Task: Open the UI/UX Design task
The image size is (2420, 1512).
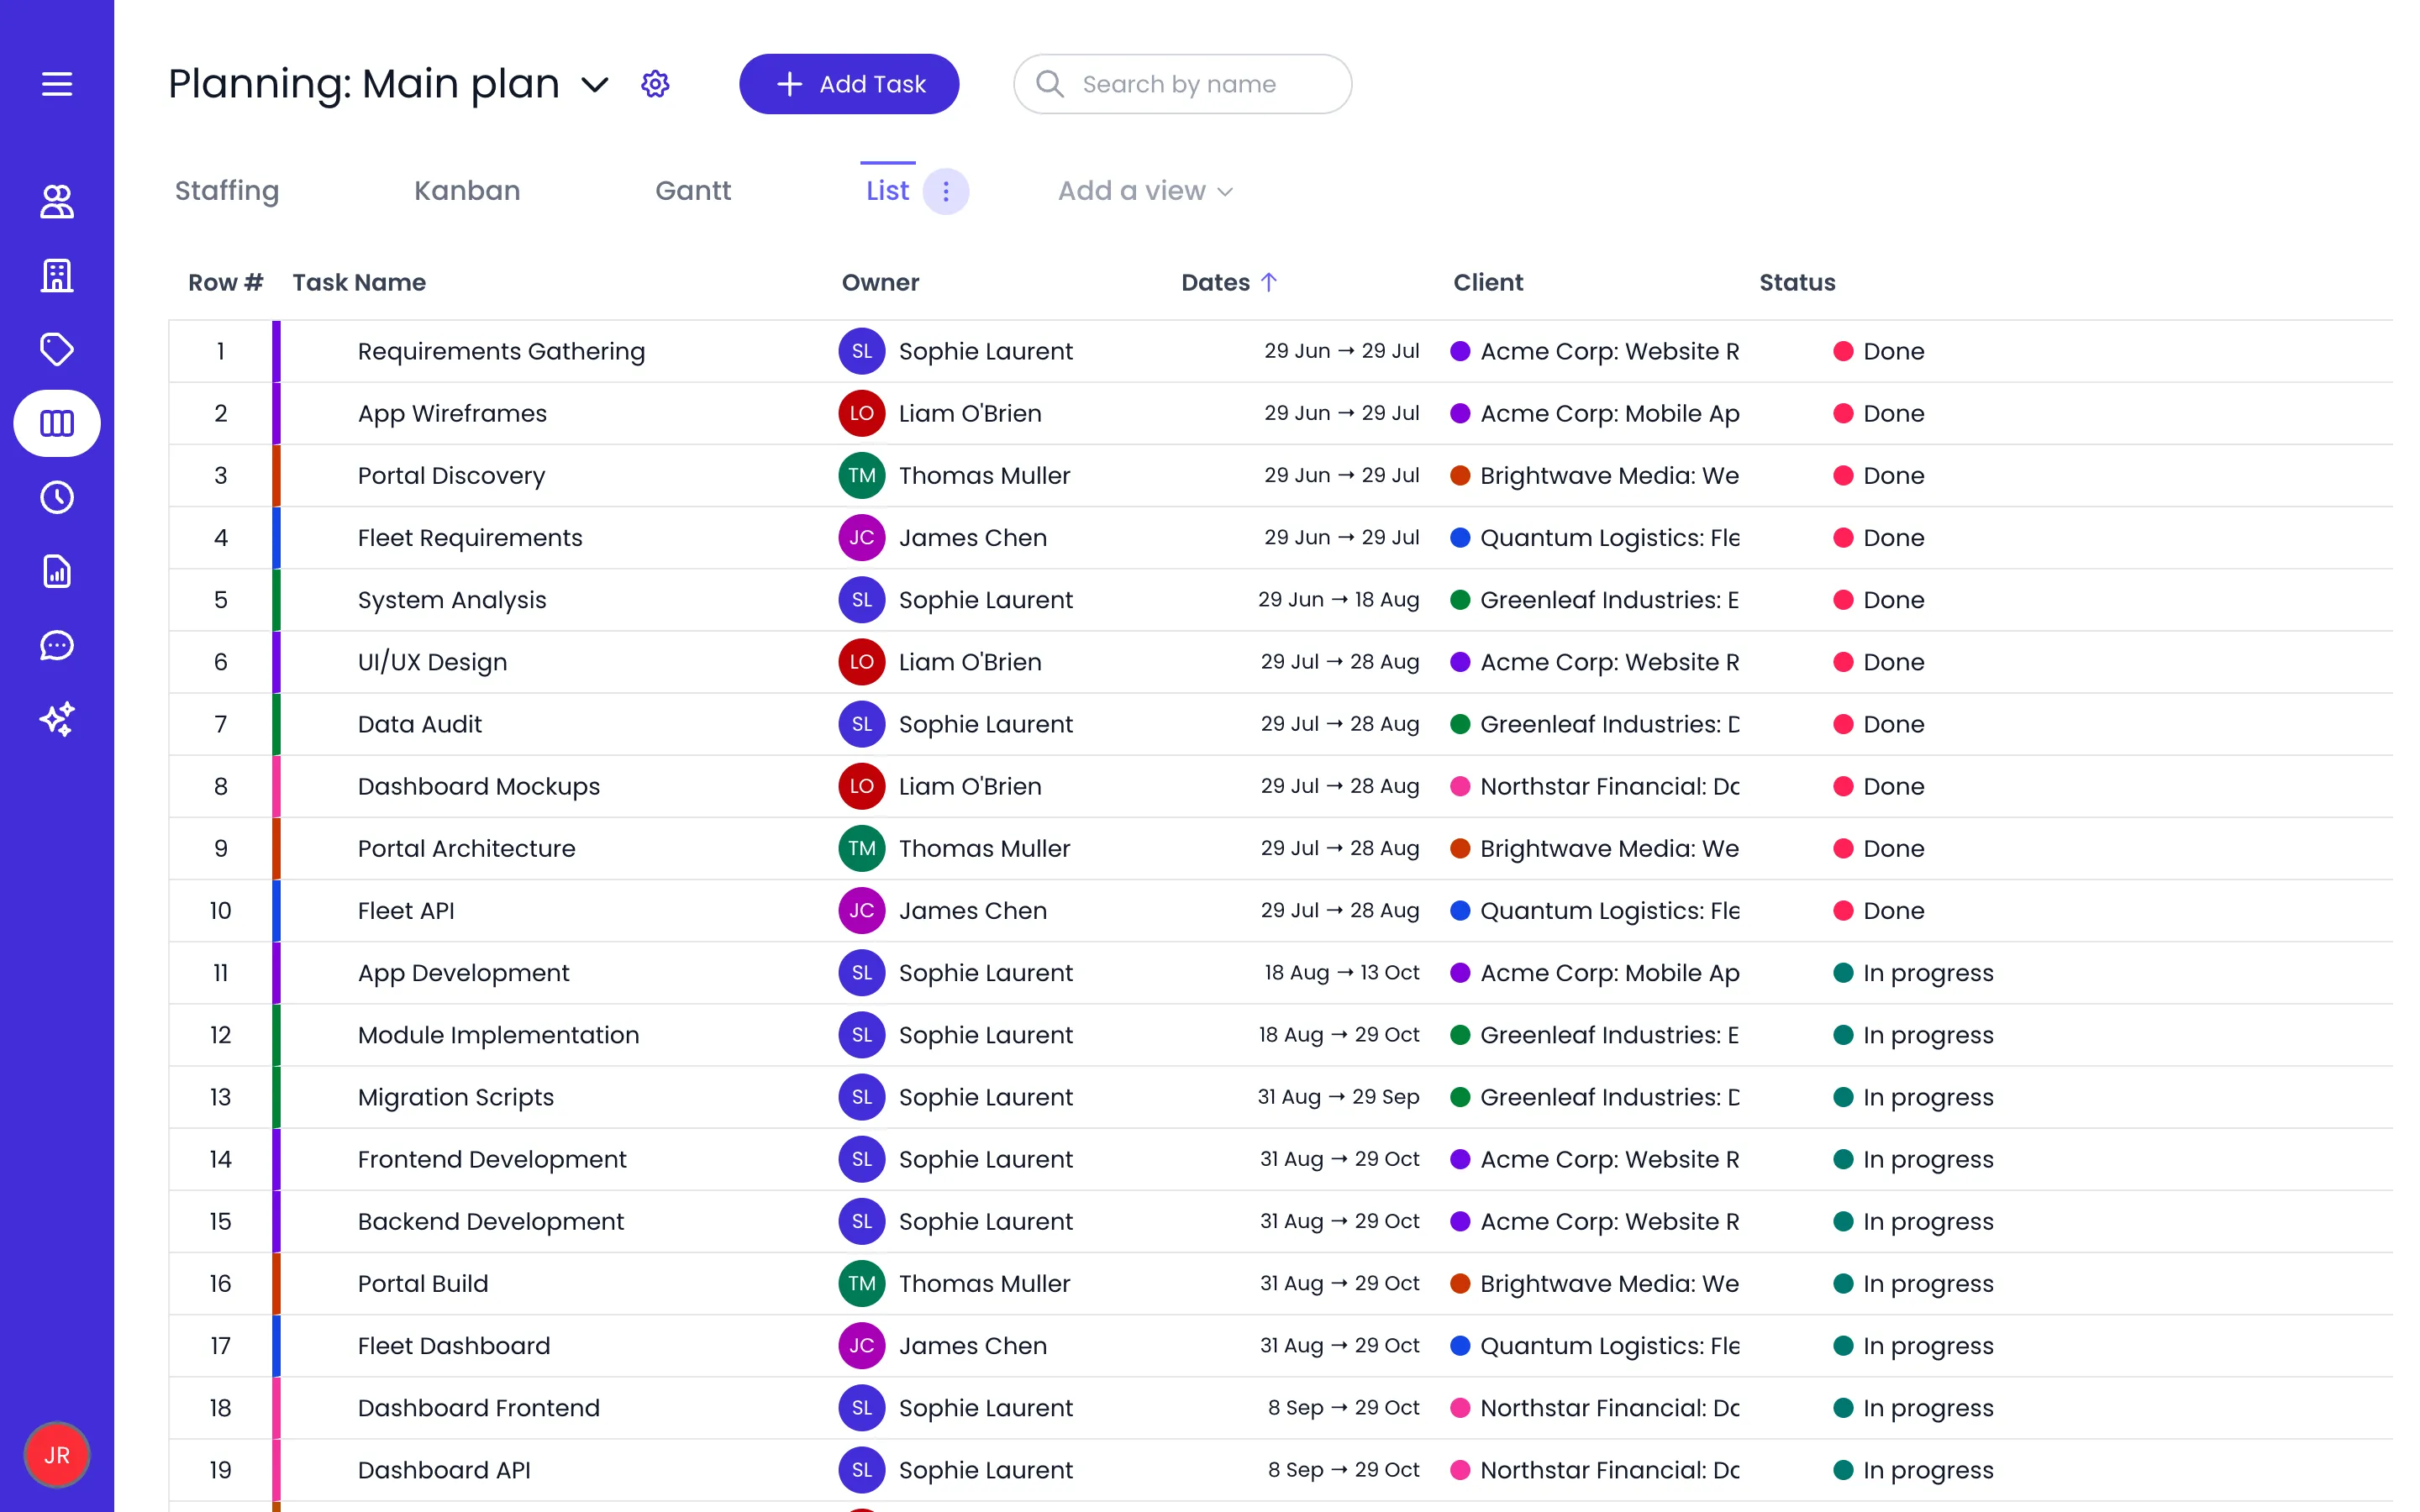Action: [x=433, y=662]
